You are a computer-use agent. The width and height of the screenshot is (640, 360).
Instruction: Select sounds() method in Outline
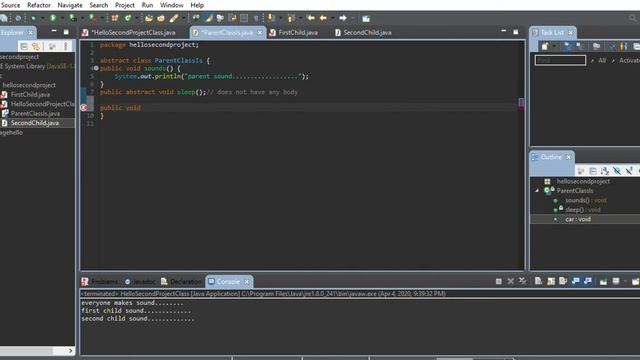click(x=585, y=200)
